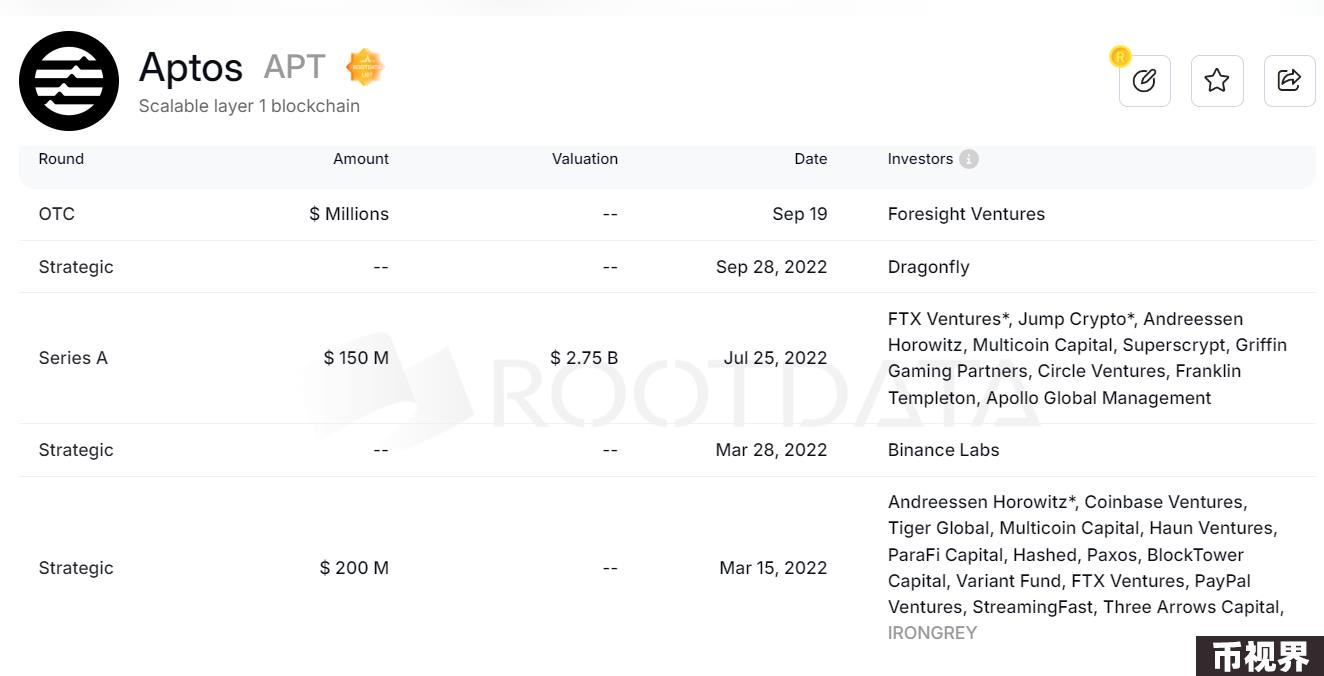This screenshot has width=1324, height=676.
Task: Click the APT ticker symbol
Action: [x=294, y=67]
